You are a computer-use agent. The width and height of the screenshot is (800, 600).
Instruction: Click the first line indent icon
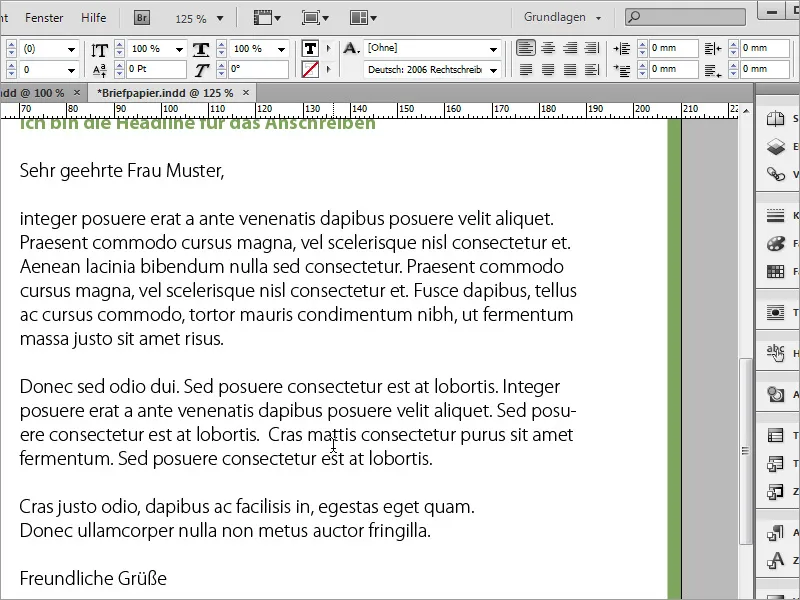point(621,70)
